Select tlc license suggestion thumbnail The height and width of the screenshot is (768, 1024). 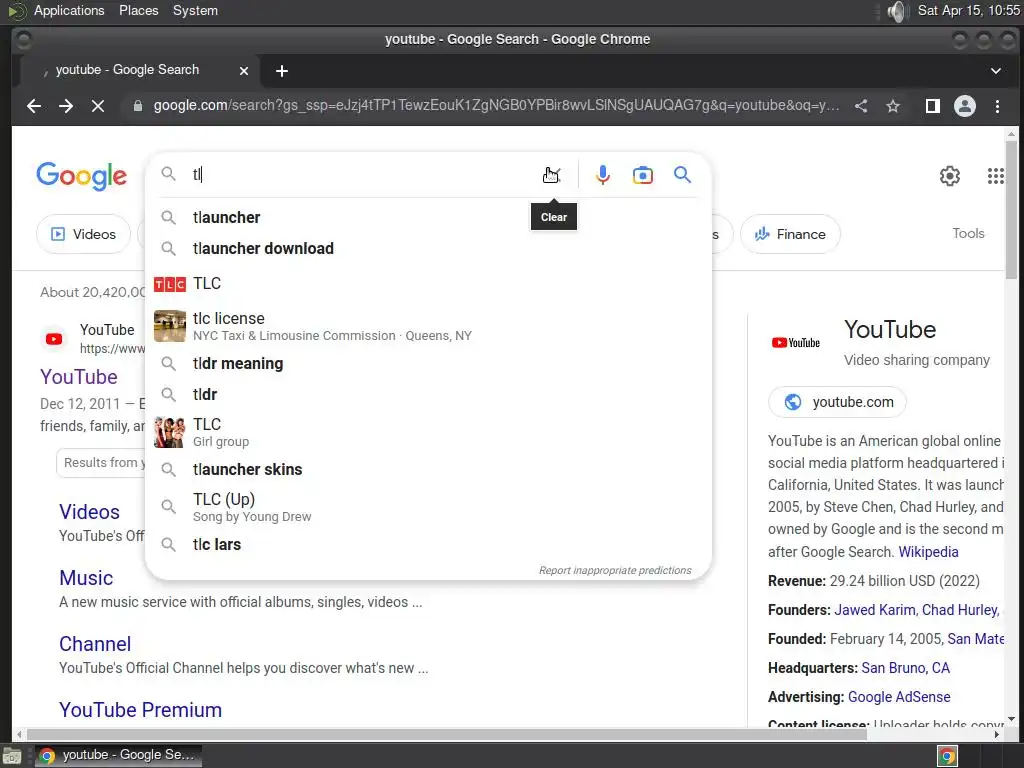coord(170,326)
